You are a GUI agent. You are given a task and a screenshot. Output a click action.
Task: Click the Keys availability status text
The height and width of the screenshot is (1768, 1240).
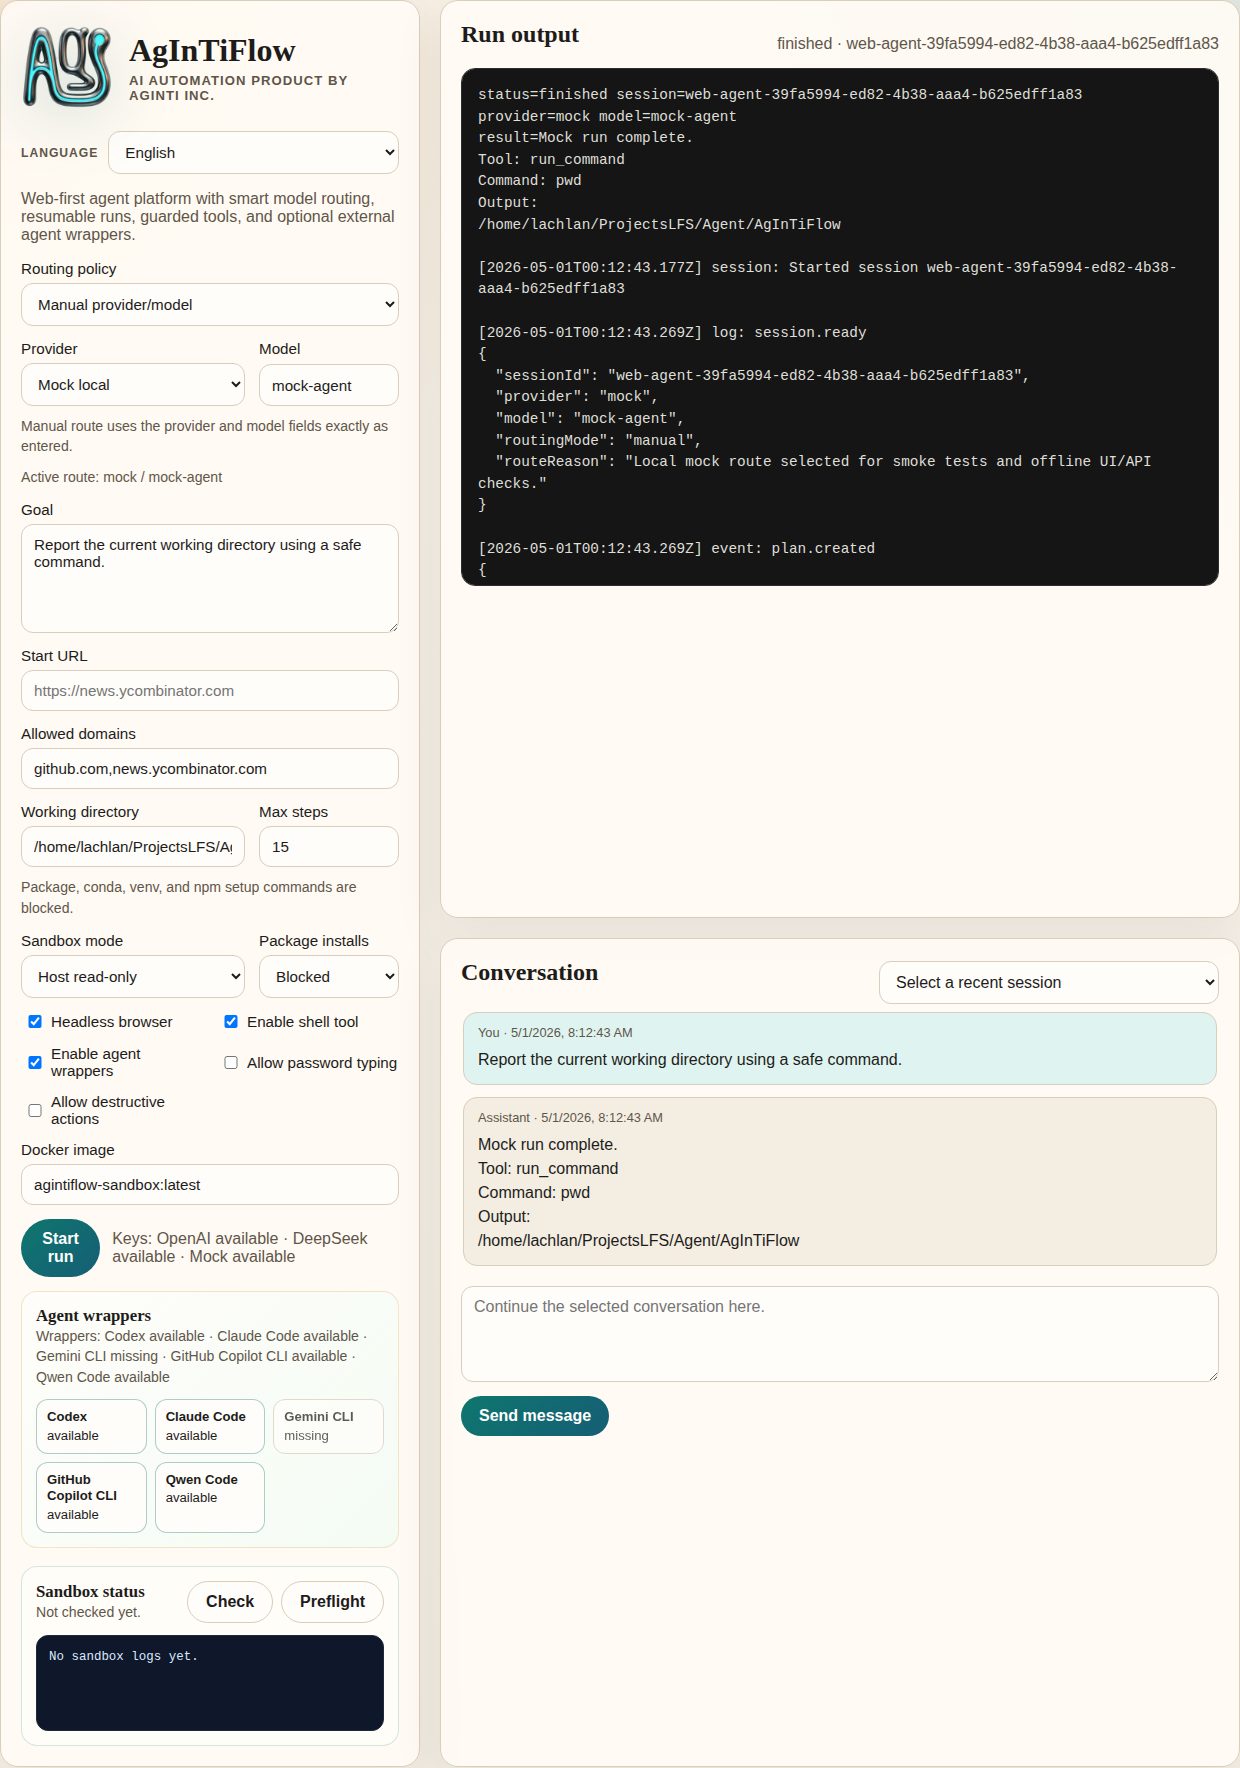click(x=240, y=1248)
